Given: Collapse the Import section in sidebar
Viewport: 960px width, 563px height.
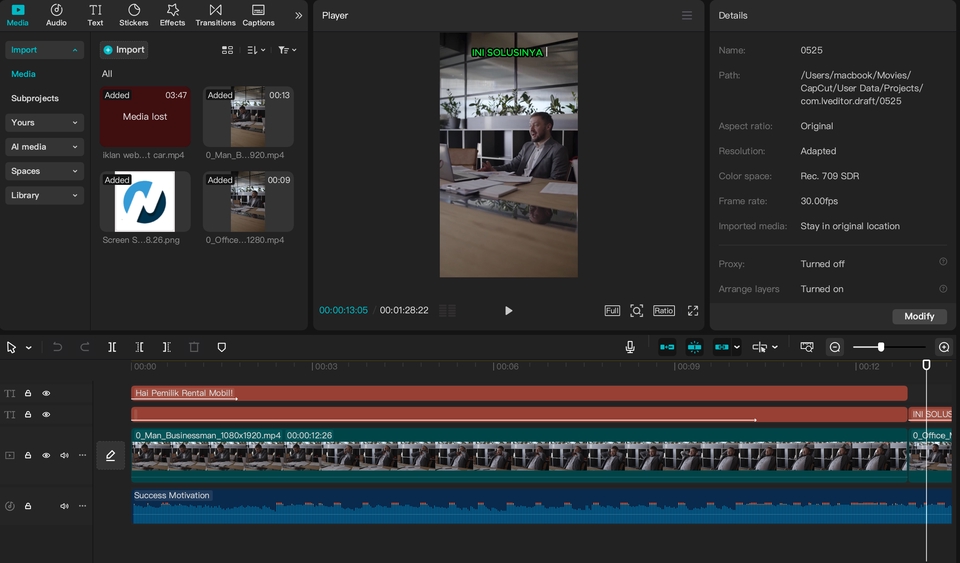Looking at the screenshot, I should pos(44,50).
